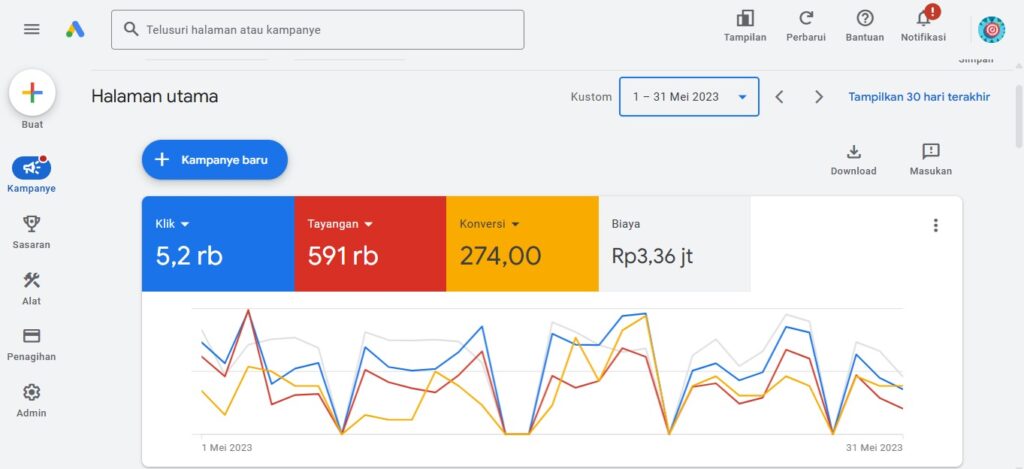Screen dimensions: 1024x469
Task: Select the yellow Konversi metric card
Action: tap(521, 243)
